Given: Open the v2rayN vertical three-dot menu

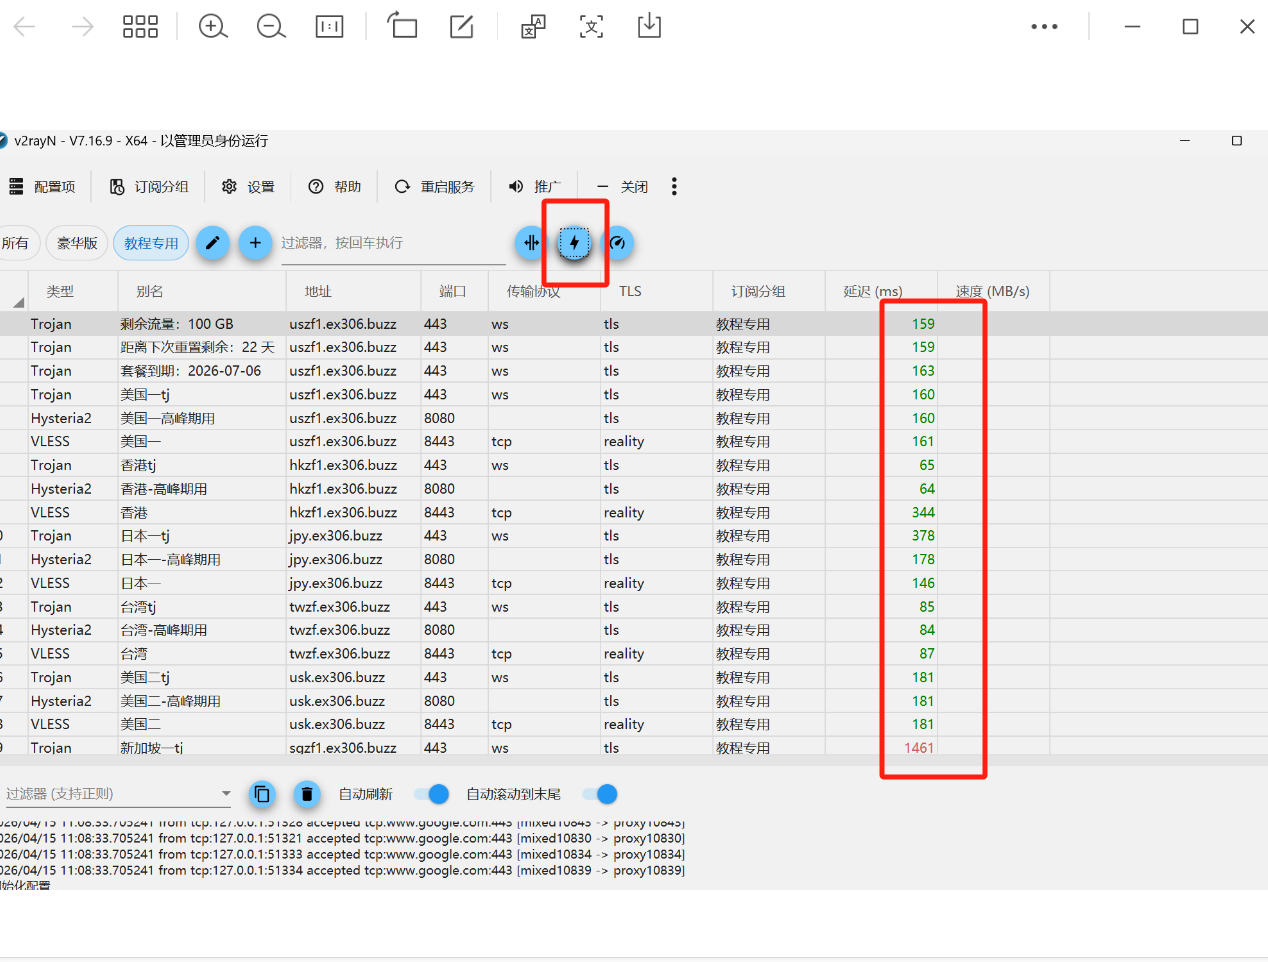Looking at the screenshot, I should [x=674, y=187].
